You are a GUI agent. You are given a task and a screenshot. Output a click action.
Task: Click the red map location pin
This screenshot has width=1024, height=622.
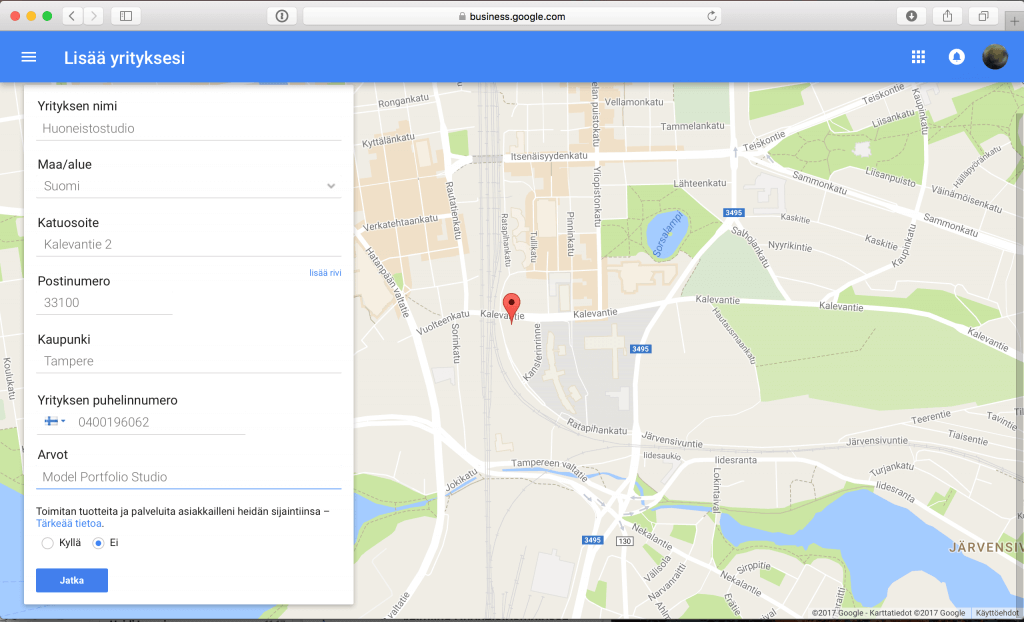pyautogui.click(x=512, y=306)
